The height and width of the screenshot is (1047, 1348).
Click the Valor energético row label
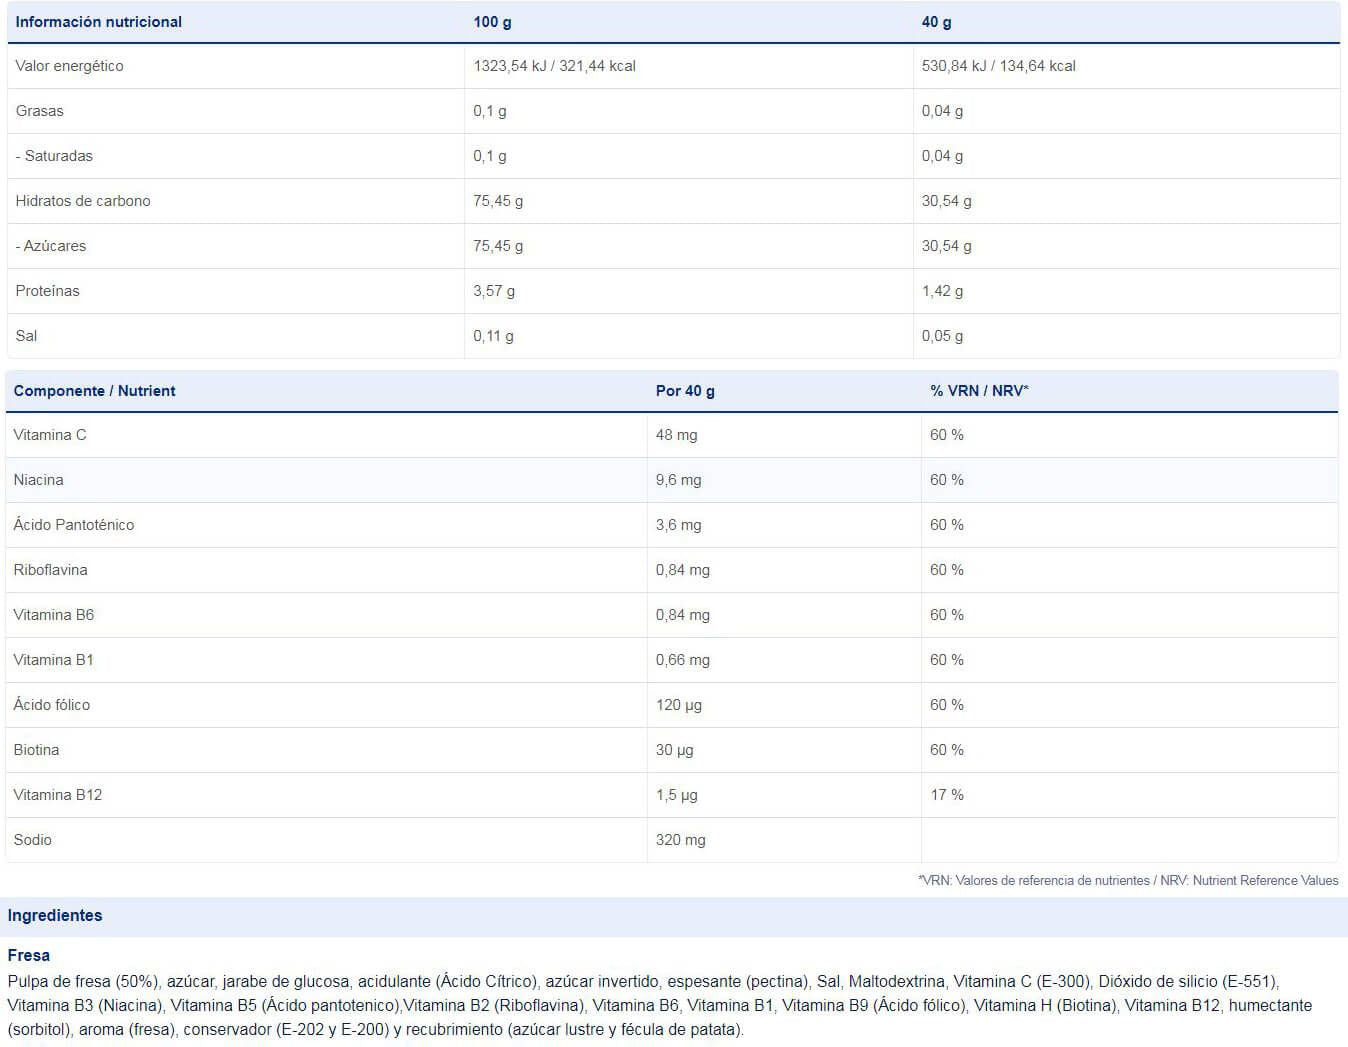[69, 66]
